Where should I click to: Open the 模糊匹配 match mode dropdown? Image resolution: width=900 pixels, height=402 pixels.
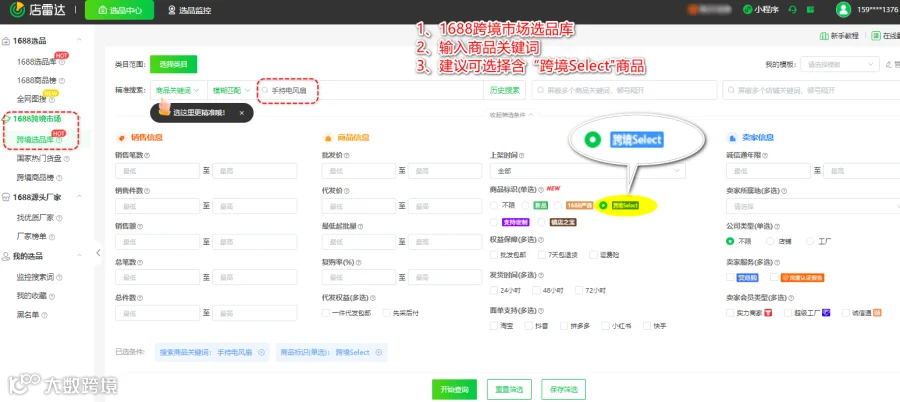pos(232,90)
